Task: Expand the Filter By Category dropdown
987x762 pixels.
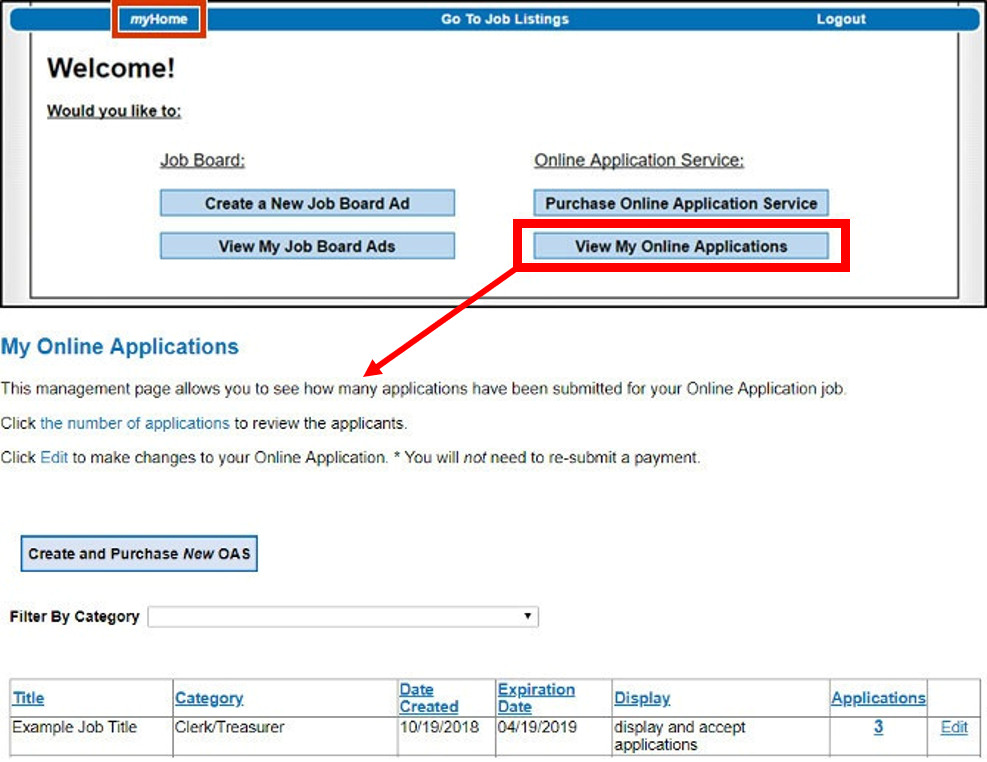Action: pyautogui.click(x=342, y=616)
